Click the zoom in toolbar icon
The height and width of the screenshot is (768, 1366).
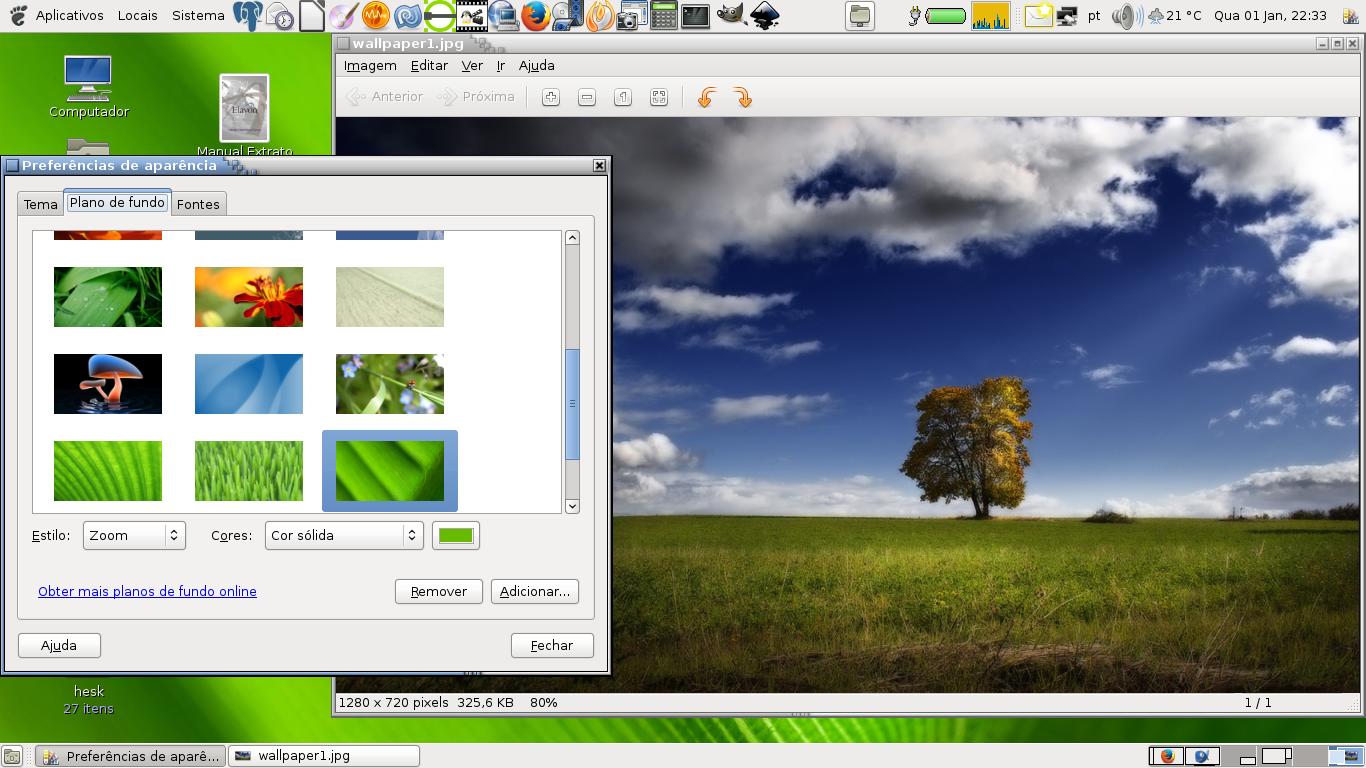click(551, 97)
